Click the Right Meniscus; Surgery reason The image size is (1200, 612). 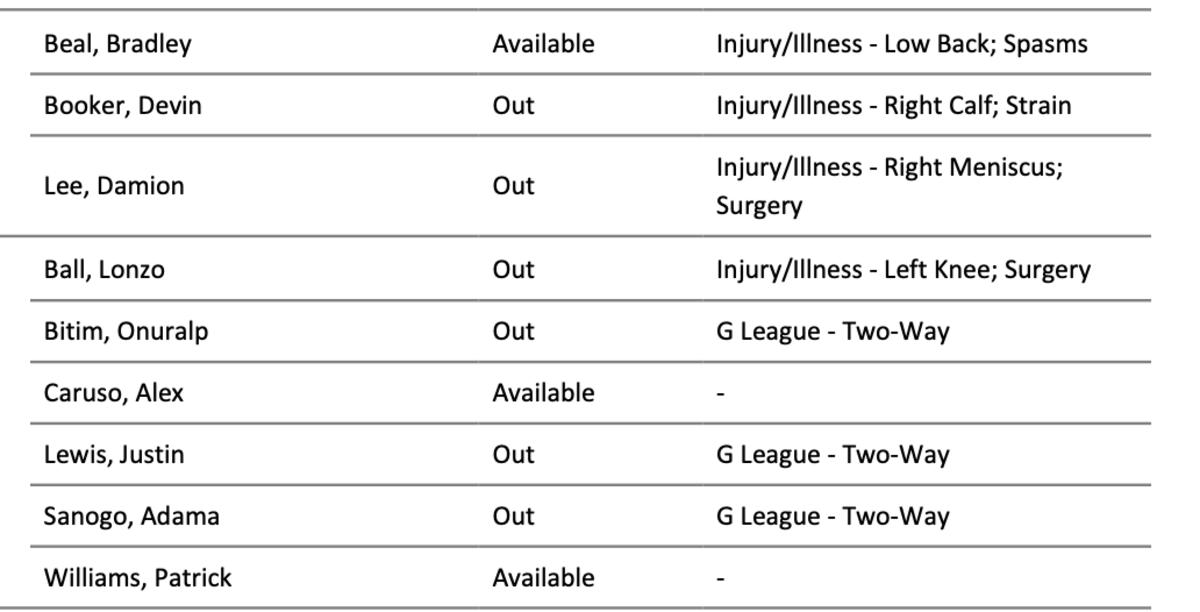pos(889,186)
